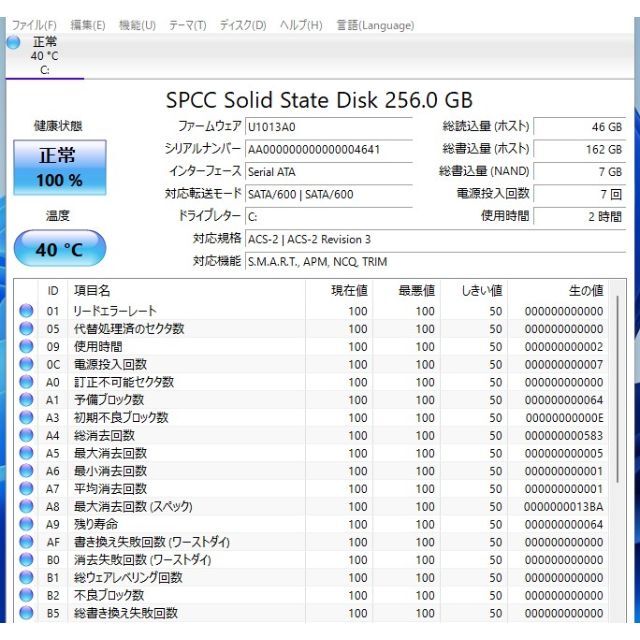Image resolution: width=640 pixels, height=640 pixels.
Task: Open the ディスク(D) menu
Action: tap(243, 25)
